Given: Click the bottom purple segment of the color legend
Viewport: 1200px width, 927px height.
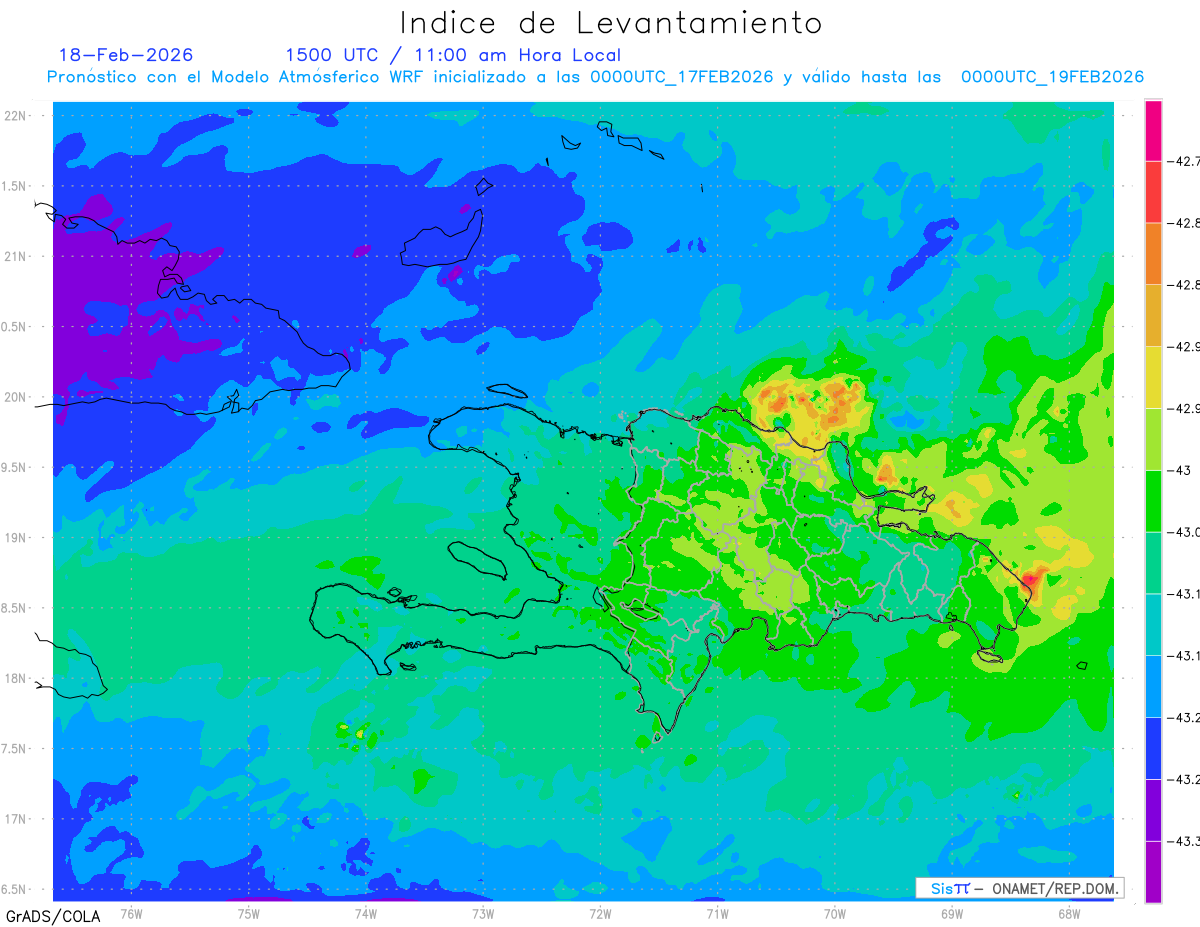Looking at the screenshot, I should point(1153,871).
